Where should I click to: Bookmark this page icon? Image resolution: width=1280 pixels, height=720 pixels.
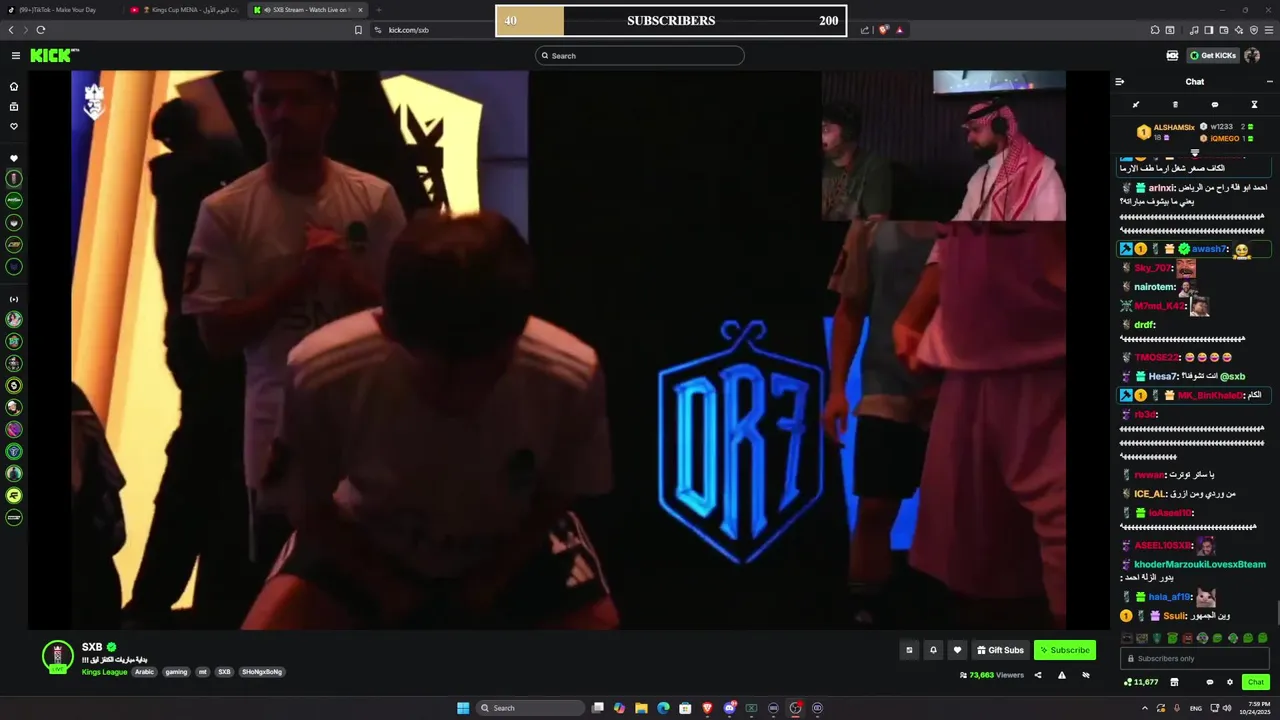point(358,30)
